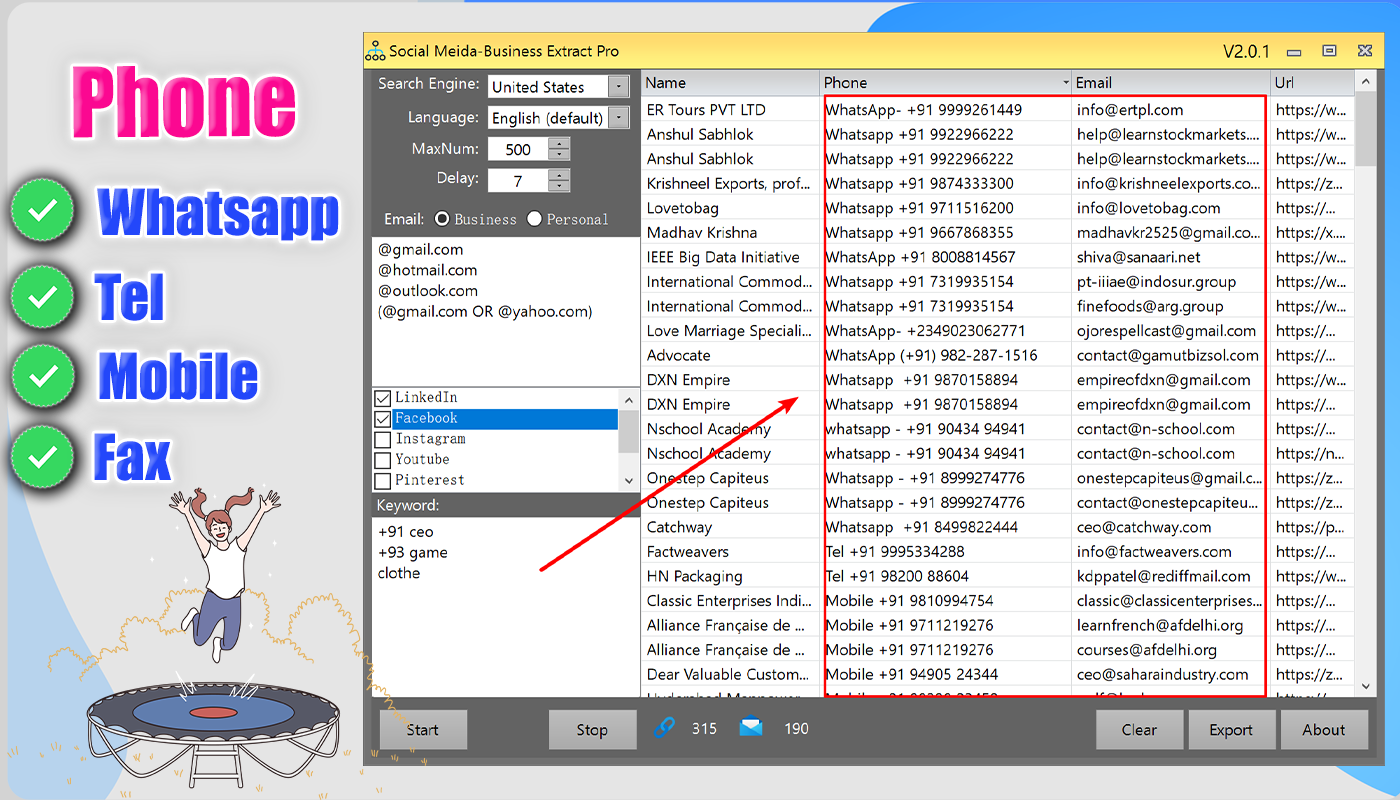Click the maximize window icon
Screen dimensions: 1400x800
[x=1329, y=51]
